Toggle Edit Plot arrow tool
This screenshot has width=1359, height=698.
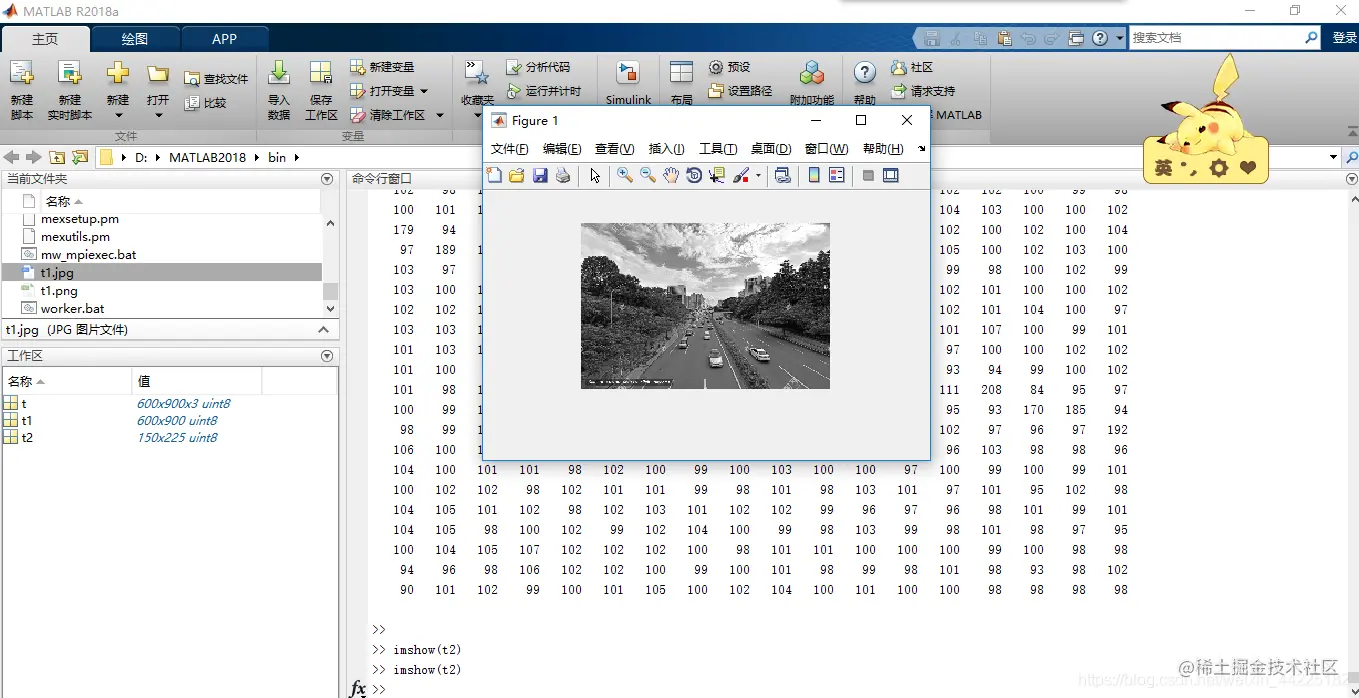[595, 176]
